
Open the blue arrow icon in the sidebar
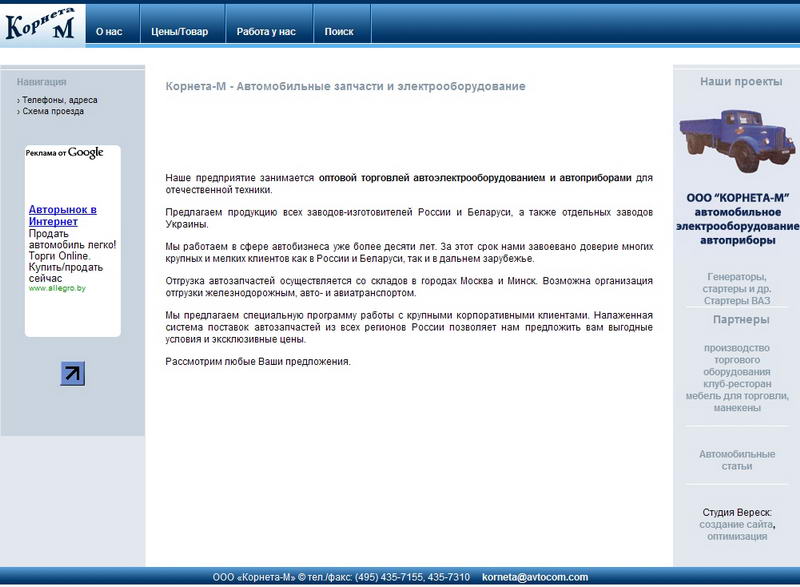click(72, 373)
